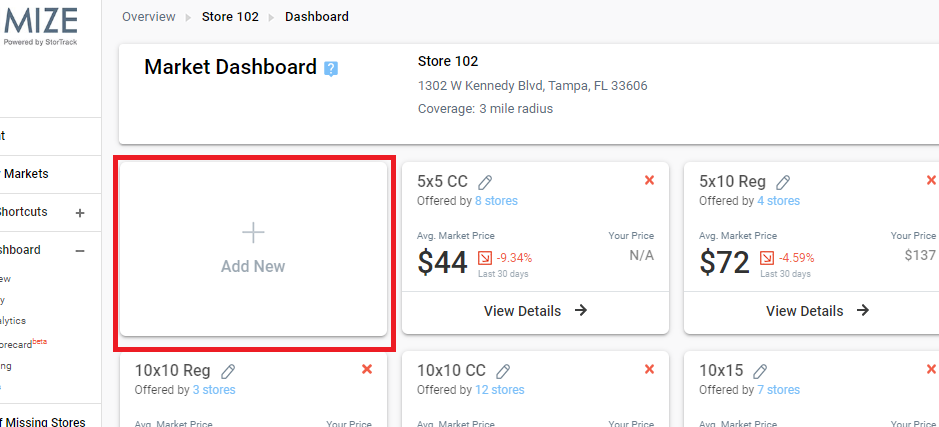
Task: Edit the 5x10 Reg unit pencil icon
Action: click(x=783, y=181)
